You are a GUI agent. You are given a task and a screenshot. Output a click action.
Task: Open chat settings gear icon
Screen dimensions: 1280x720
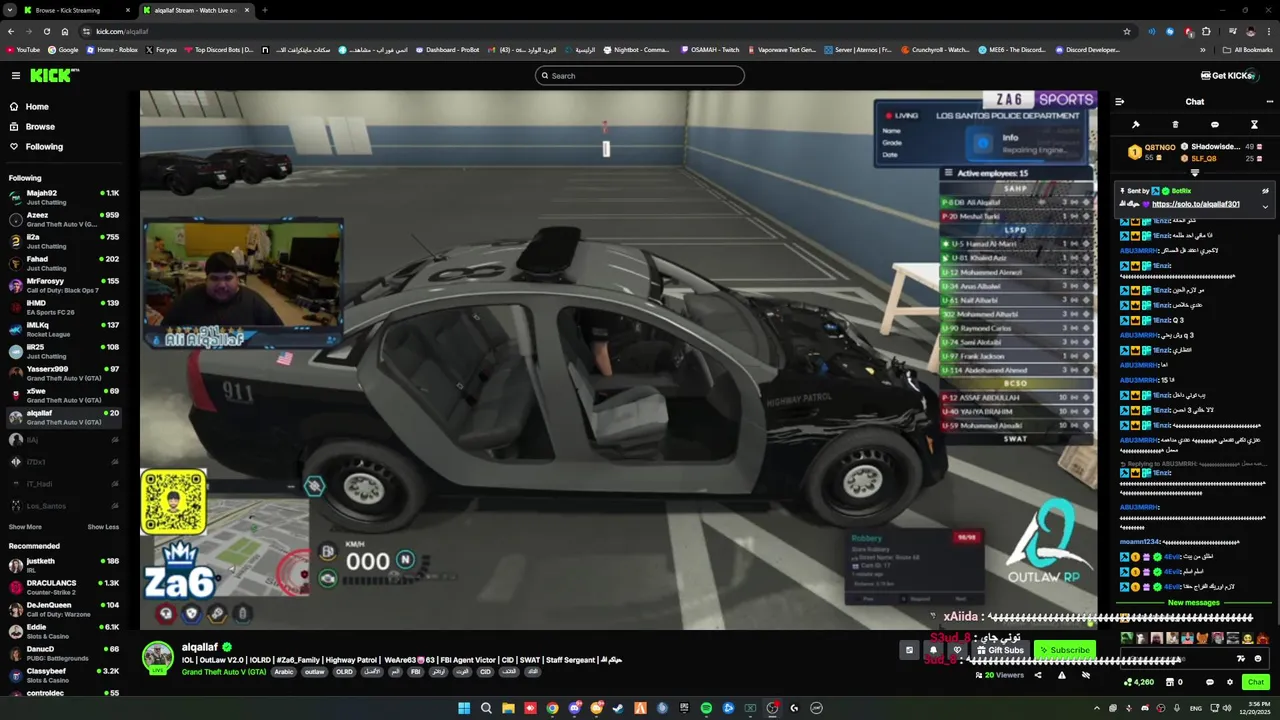1230,682
